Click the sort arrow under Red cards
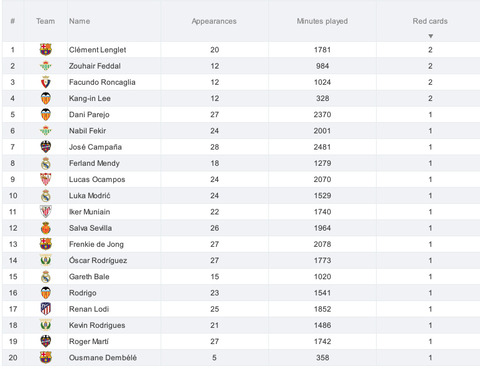This screenshot has width=480, height=369. pos(430,36)
